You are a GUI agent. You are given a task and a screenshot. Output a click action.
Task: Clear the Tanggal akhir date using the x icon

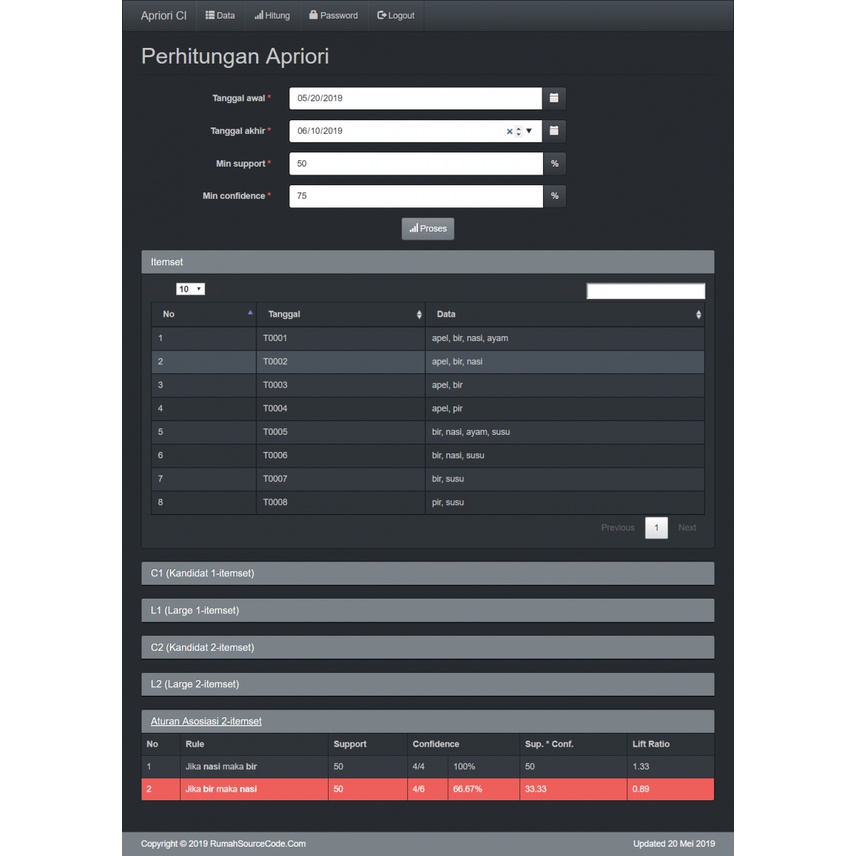508,131
